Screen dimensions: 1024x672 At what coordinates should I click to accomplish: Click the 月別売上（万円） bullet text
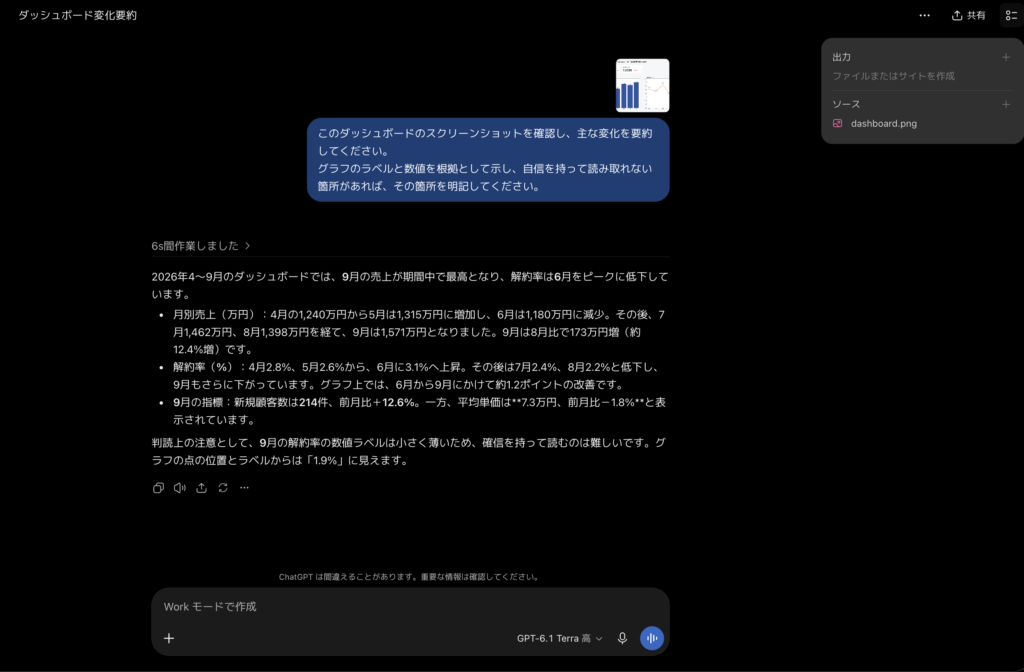pyautogui.click(x=419, y=332)
